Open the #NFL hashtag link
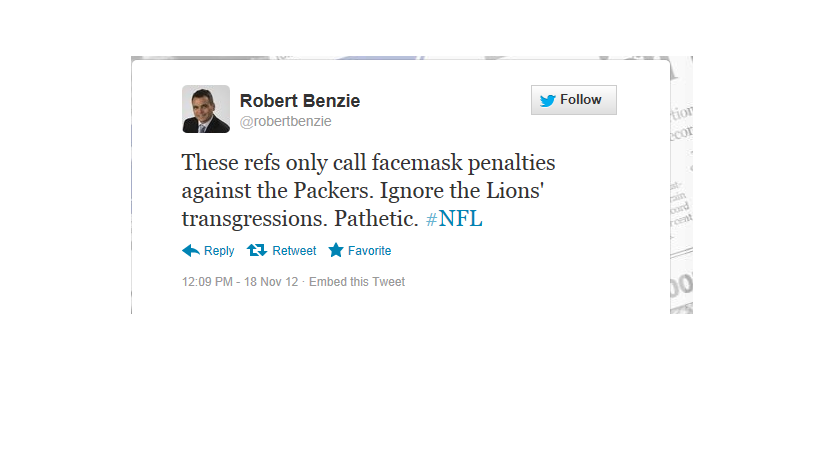Screen dimensions: 819x460 454,219
